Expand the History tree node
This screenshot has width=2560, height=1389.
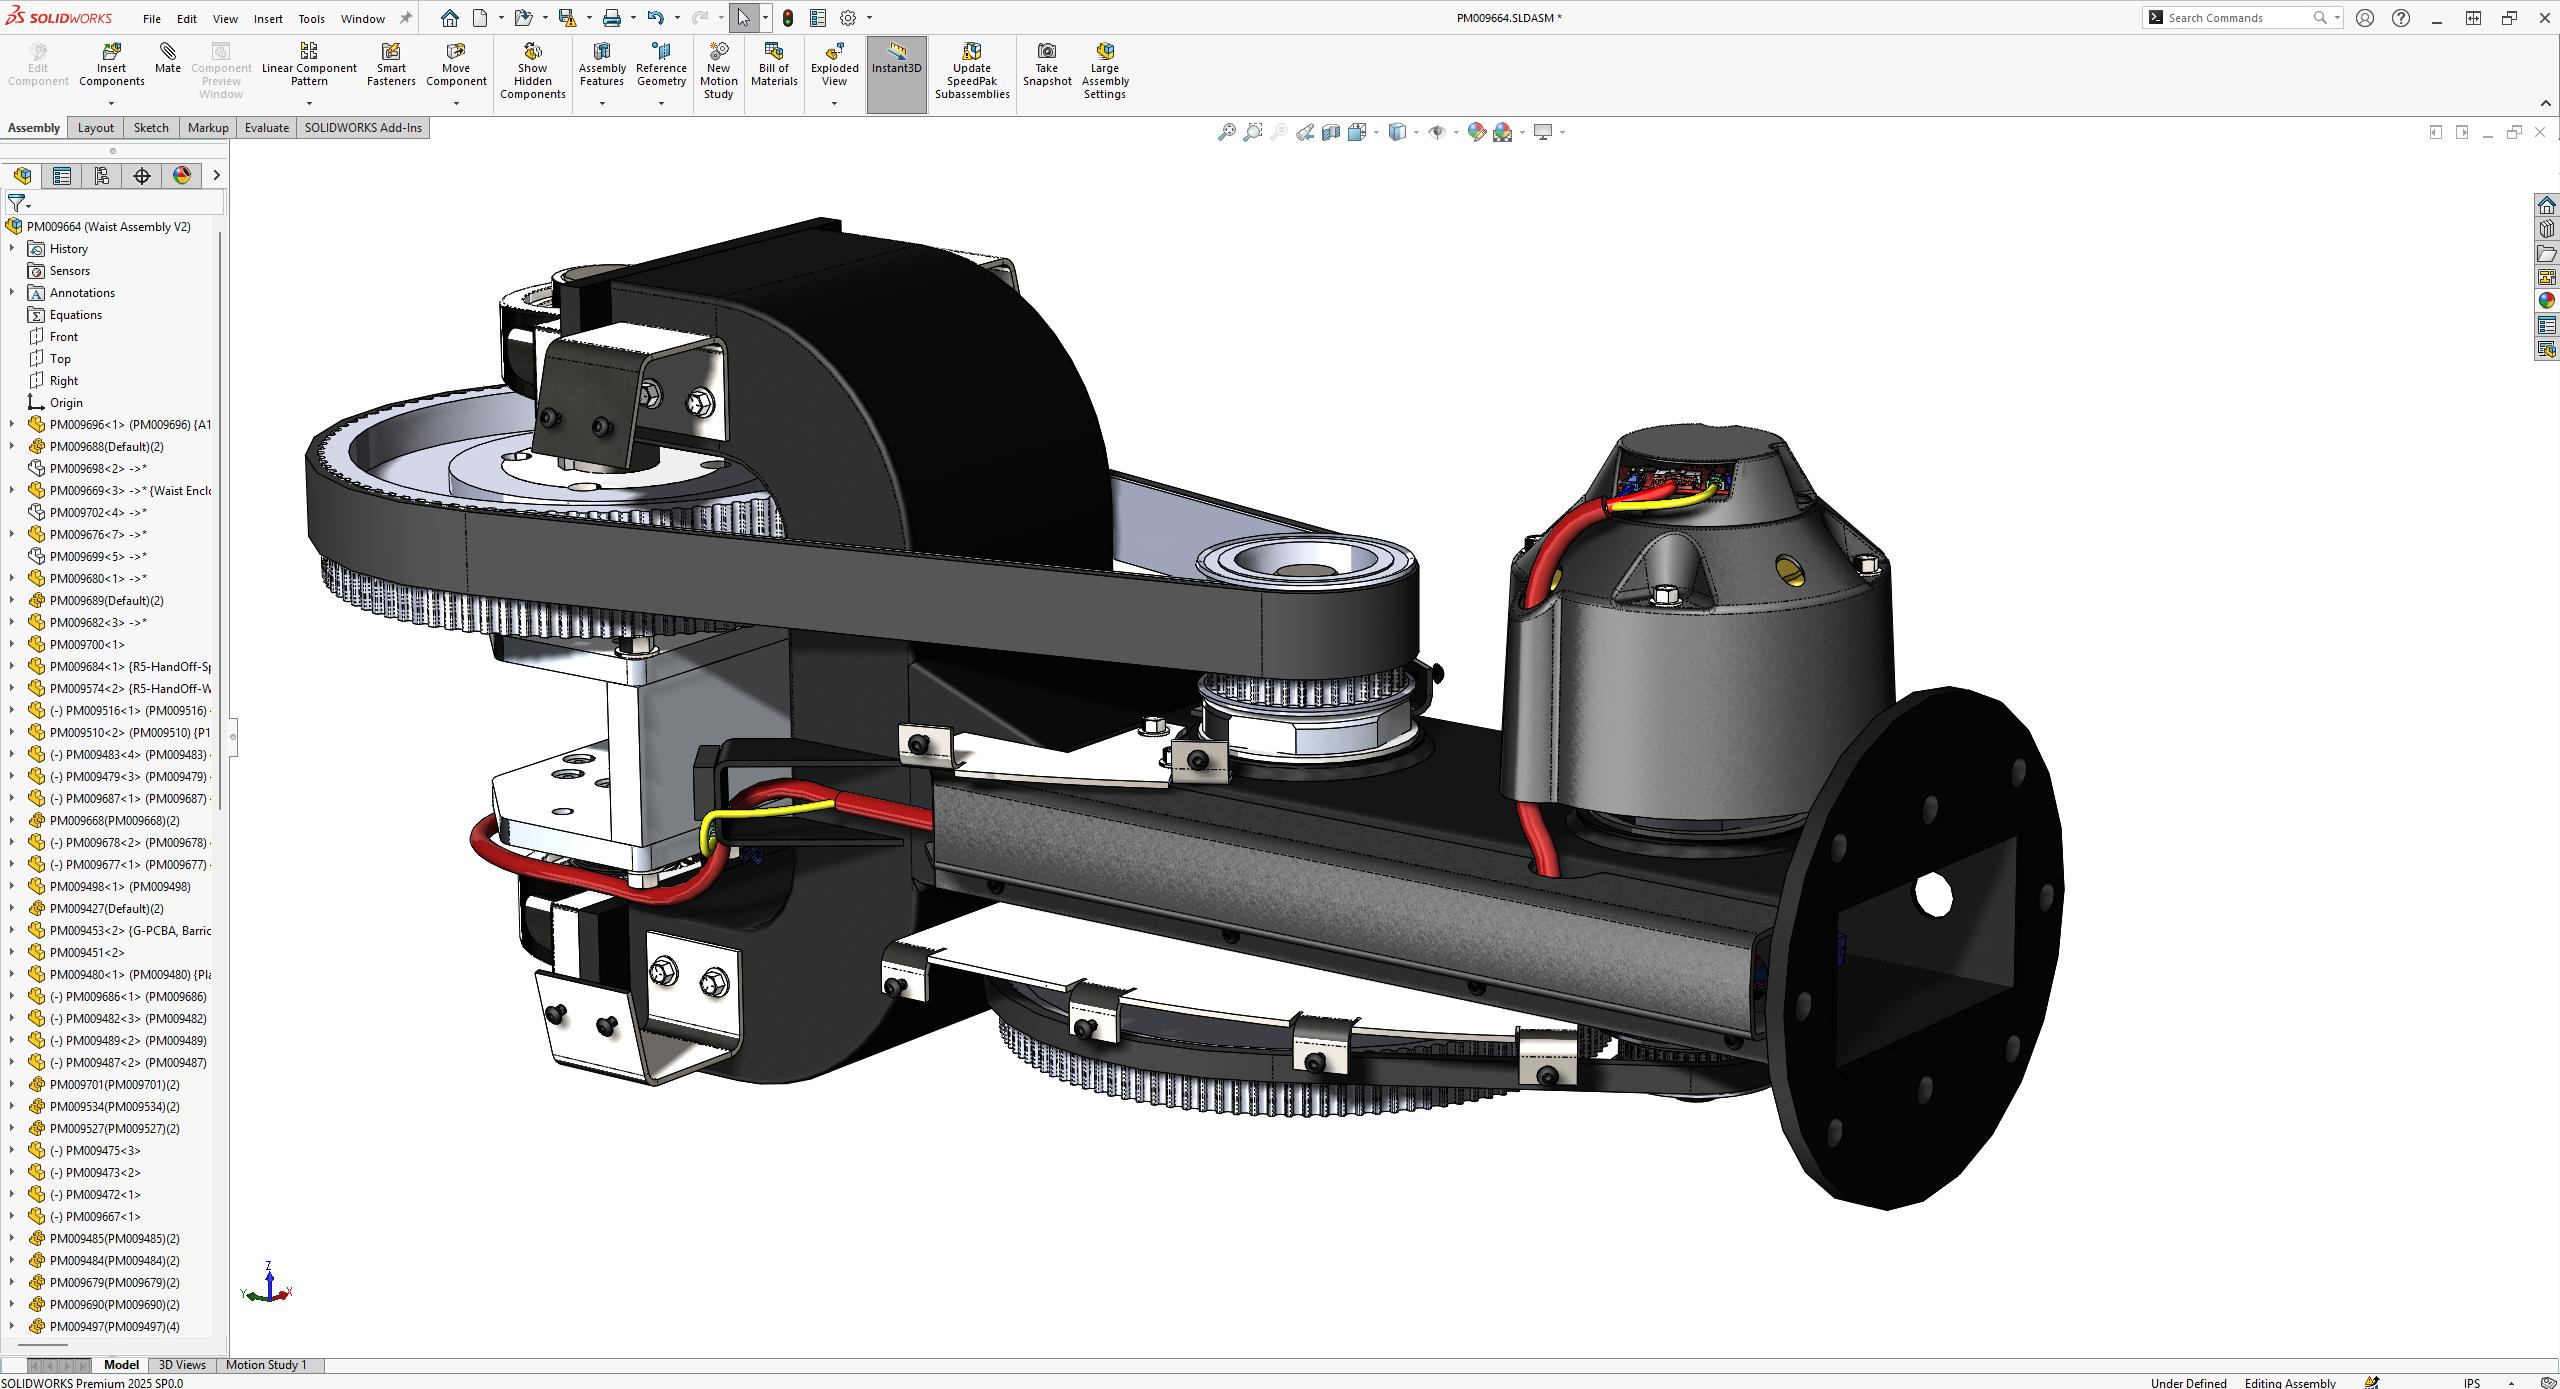[12, 249]
